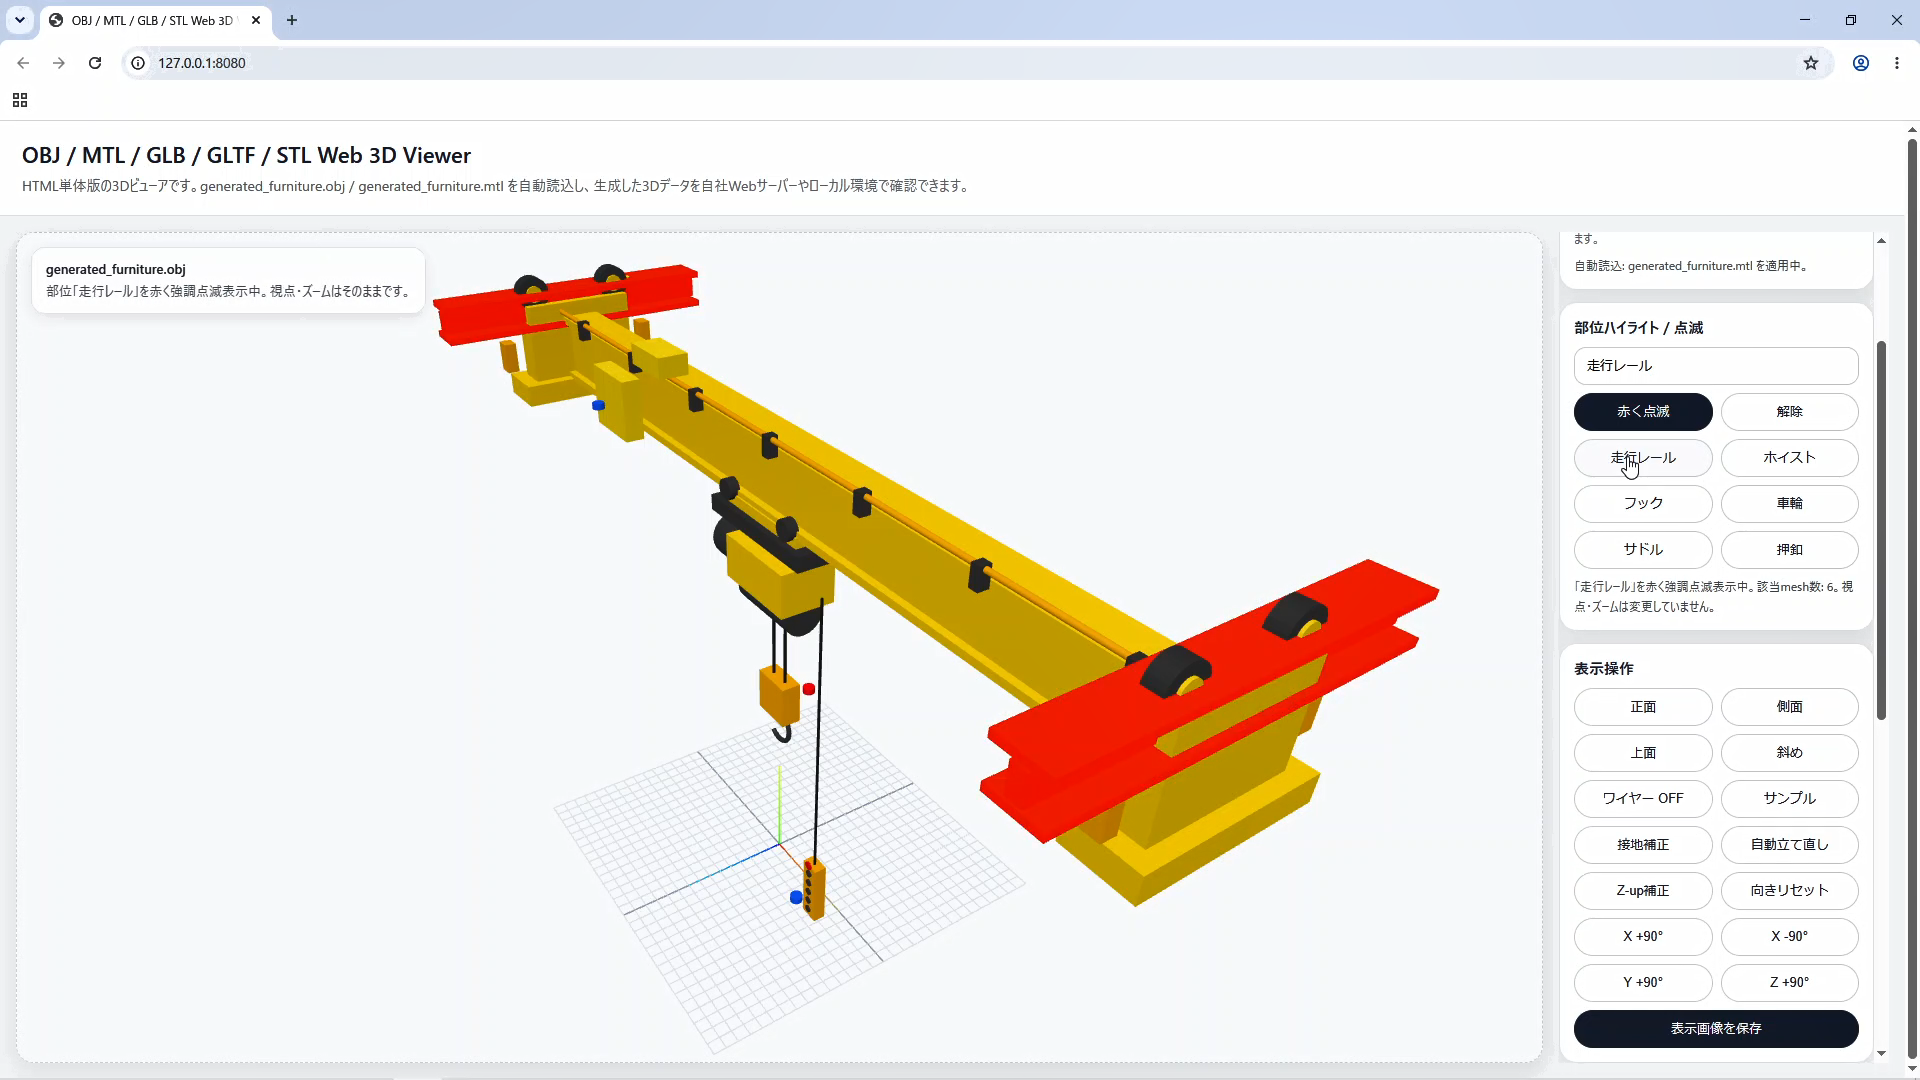This screenshot has height=1080, width=1920.
Task: Click the 走行レール part name input field
Action: [1716, 366]
